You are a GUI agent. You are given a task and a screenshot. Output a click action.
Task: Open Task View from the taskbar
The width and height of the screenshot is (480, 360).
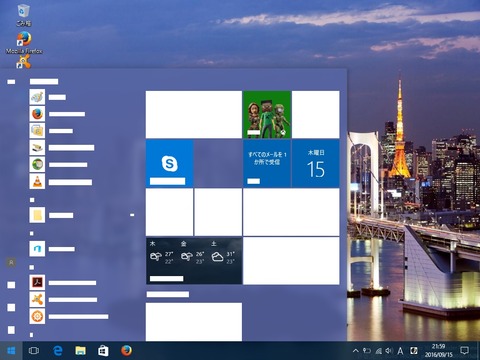(34, 351)
